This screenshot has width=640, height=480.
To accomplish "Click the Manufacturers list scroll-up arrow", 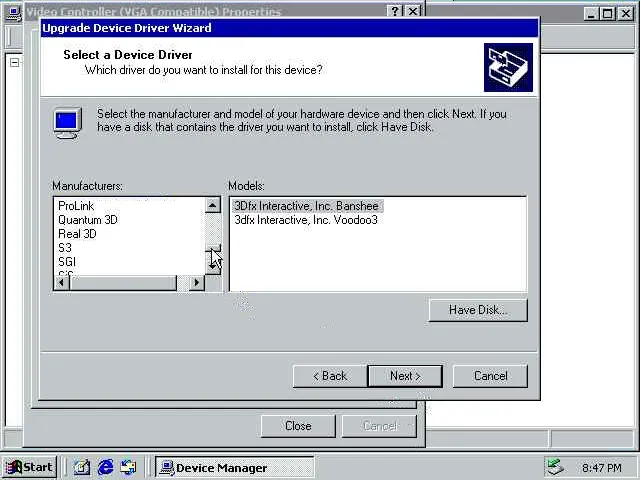I will coord(213,205).
